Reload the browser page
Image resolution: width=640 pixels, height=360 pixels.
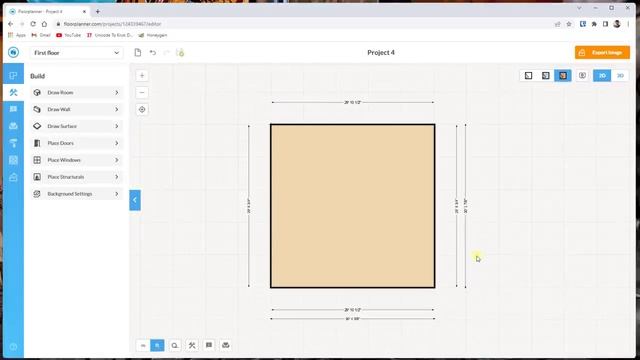point(33,24)
